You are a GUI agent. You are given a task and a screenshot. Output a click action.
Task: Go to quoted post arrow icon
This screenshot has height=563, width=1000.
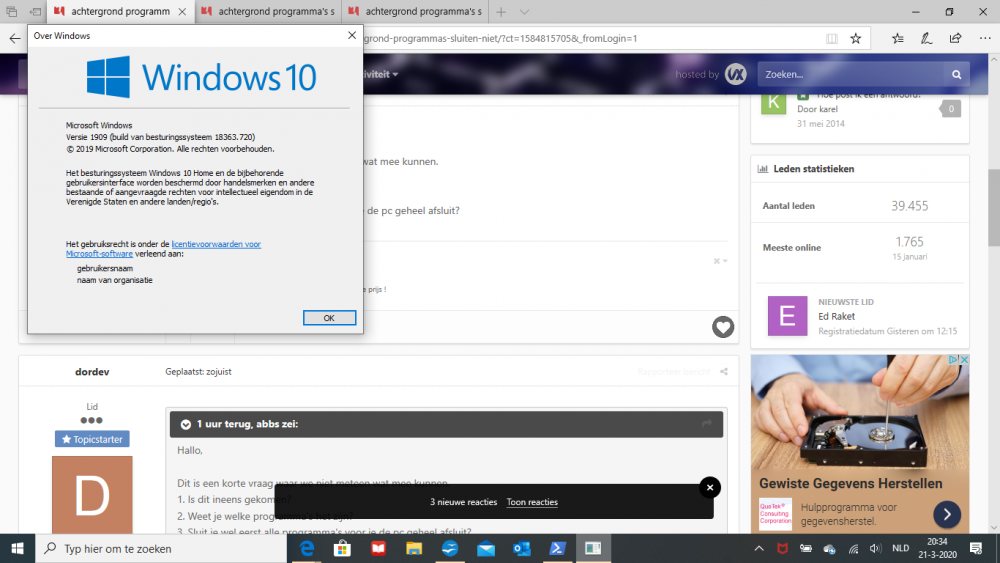click(707, 424)
